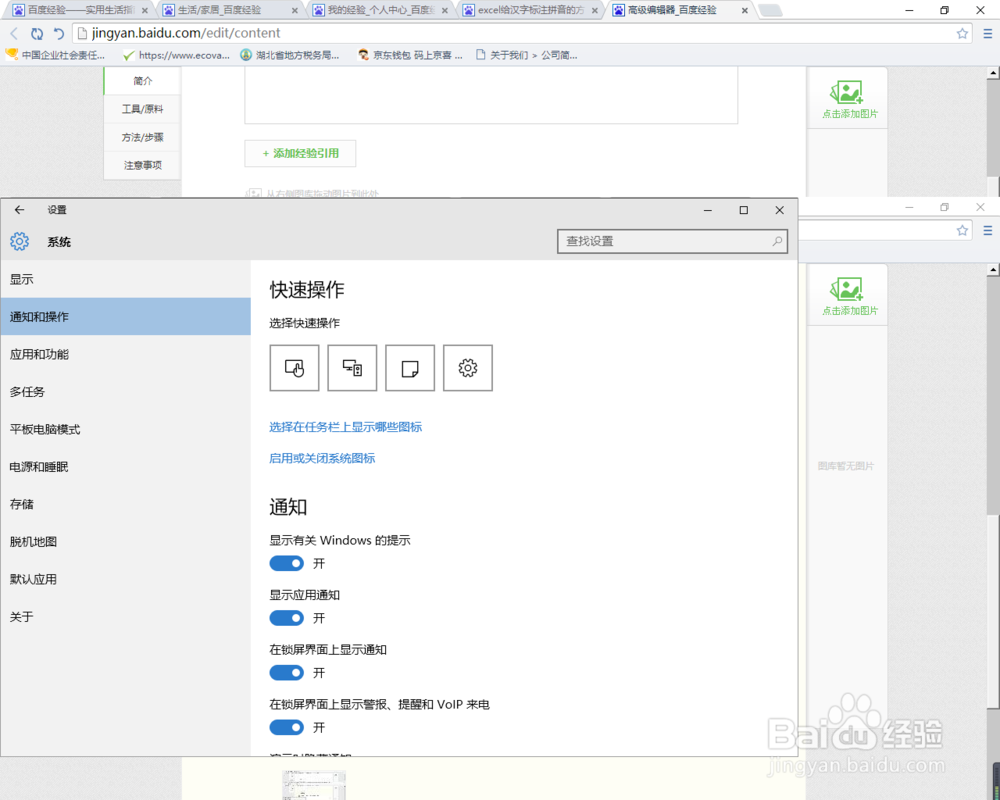Open the 方法/步骤 section tab
This screenshot has width=1000, height=800.
[141, 137]
